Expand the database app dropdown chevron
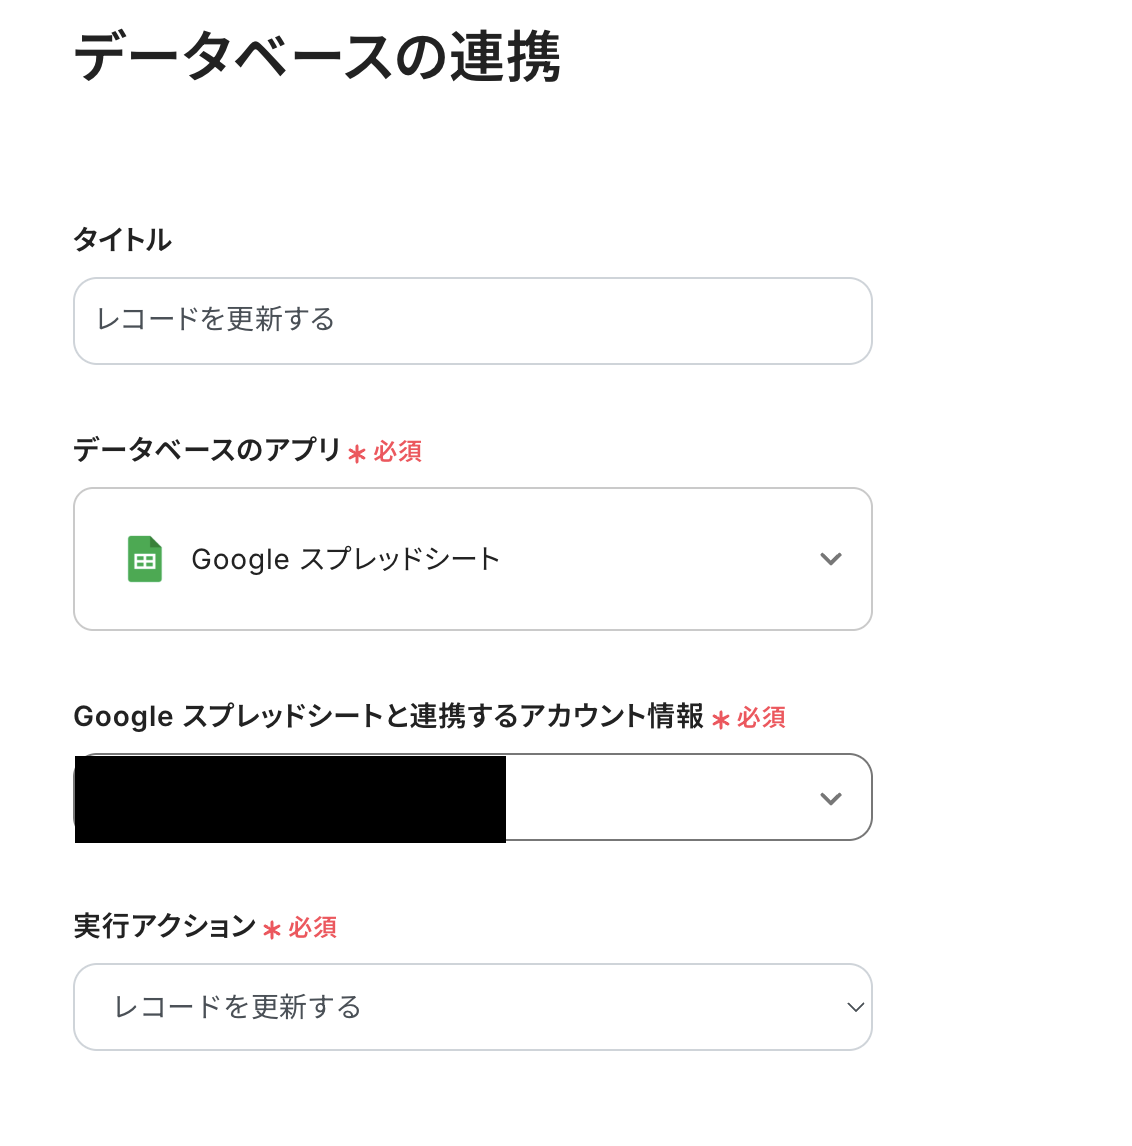The height and width of the screenshot is (1146, 1132). point(830,559)
